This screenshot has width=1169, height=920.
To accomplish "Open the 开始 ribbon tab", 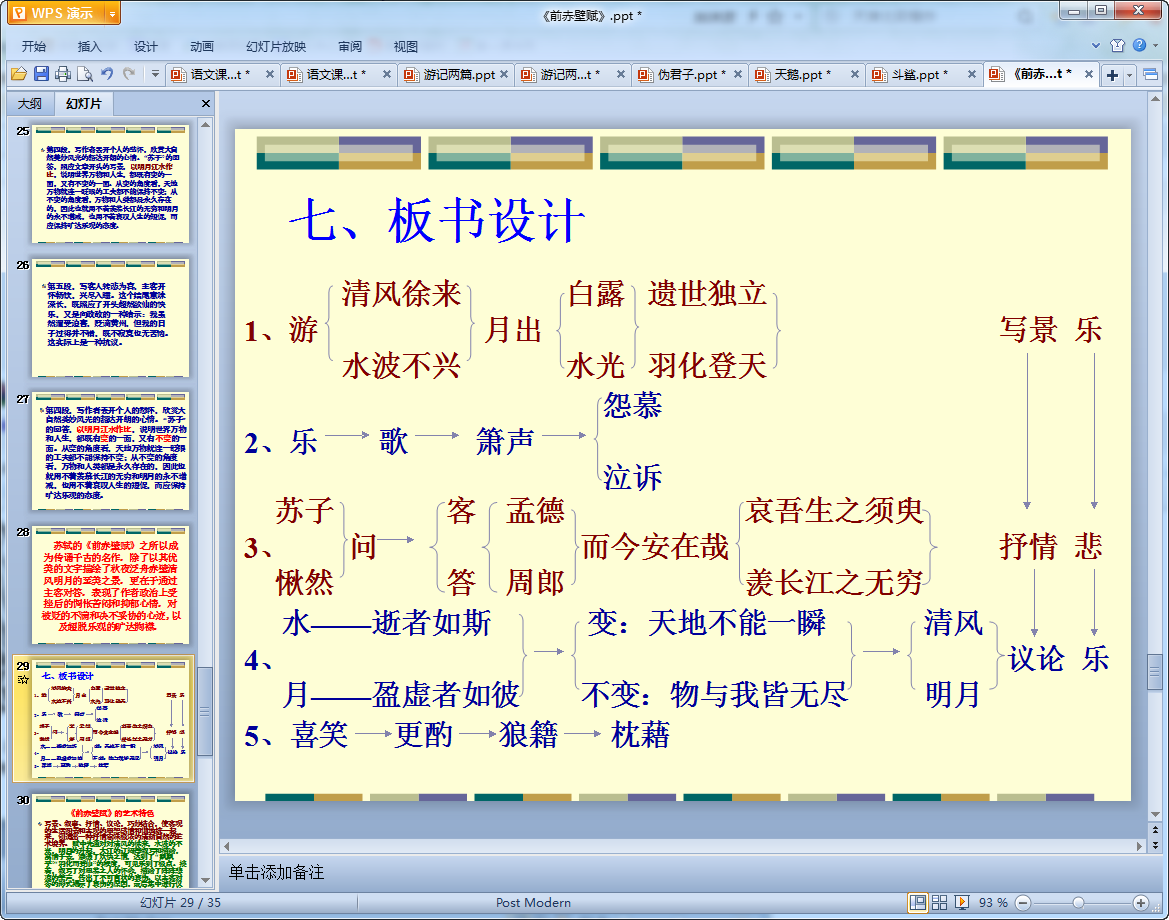I will tap(34, 46).
